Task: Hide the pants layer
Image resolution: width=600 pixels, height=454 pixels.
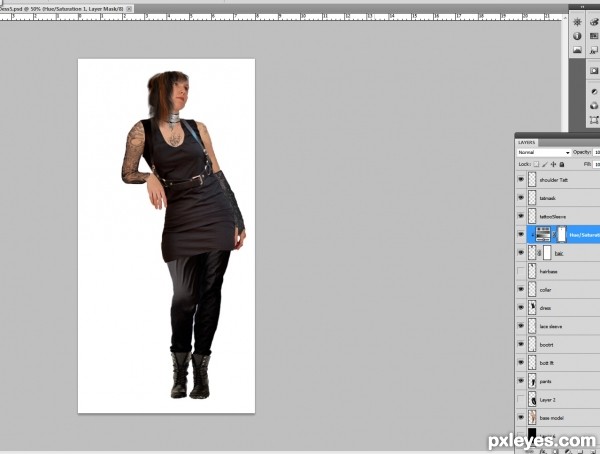Action: click(521, 381)
